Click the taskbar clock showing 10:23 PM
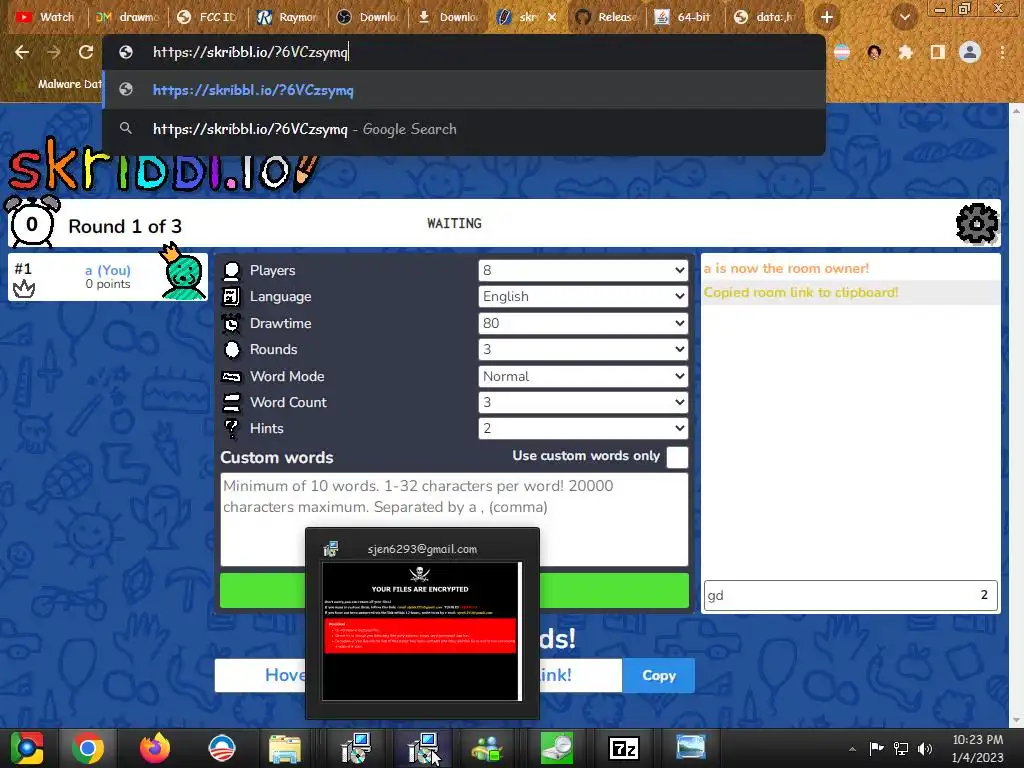The height and width of the screenshot is (768, 1024). click(x=978, y=748)
